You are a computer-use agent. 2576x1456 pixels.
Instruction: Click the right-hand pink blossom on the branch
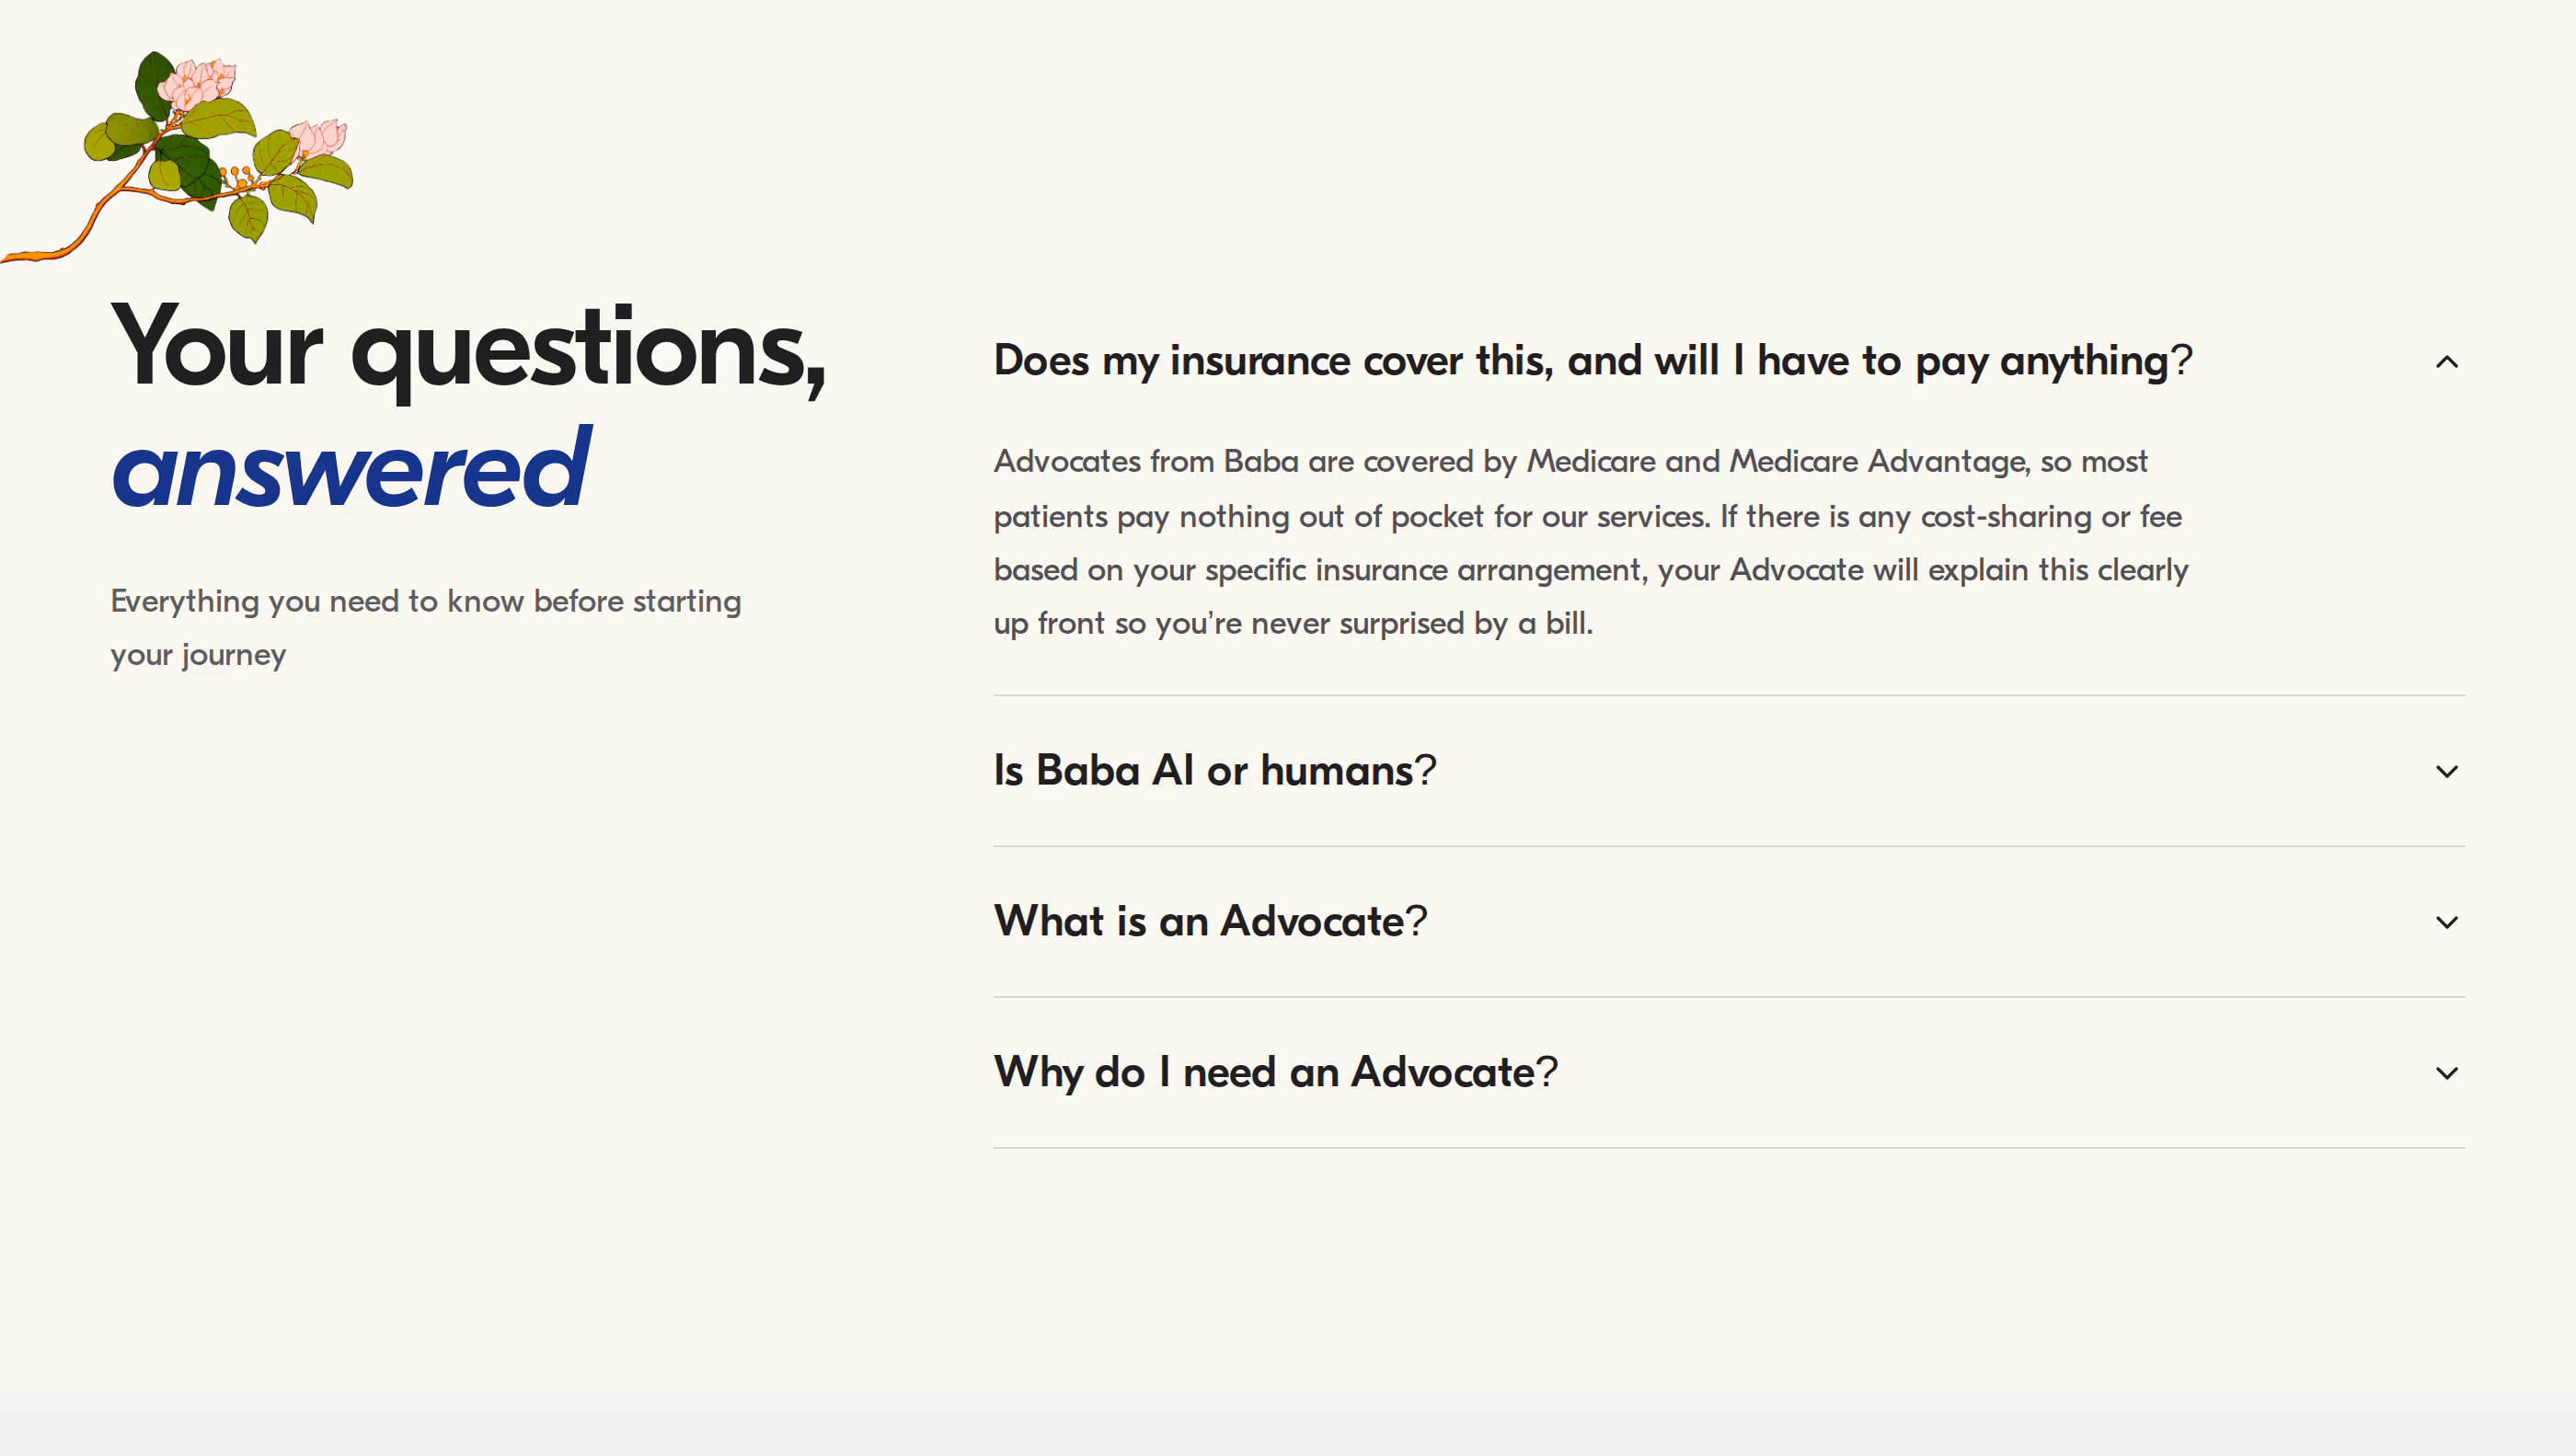coord(319,137)
